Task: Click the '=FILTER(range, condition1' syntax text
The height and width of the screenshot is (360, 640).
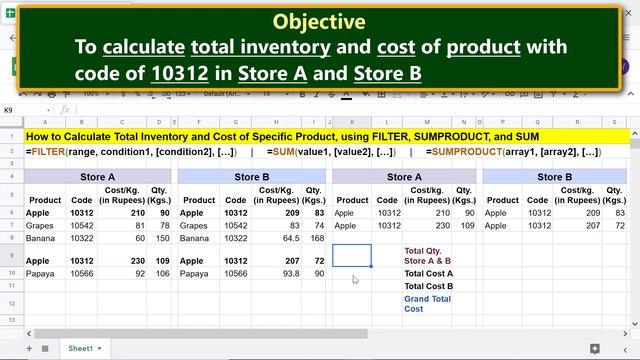Action: coord(131,152)
